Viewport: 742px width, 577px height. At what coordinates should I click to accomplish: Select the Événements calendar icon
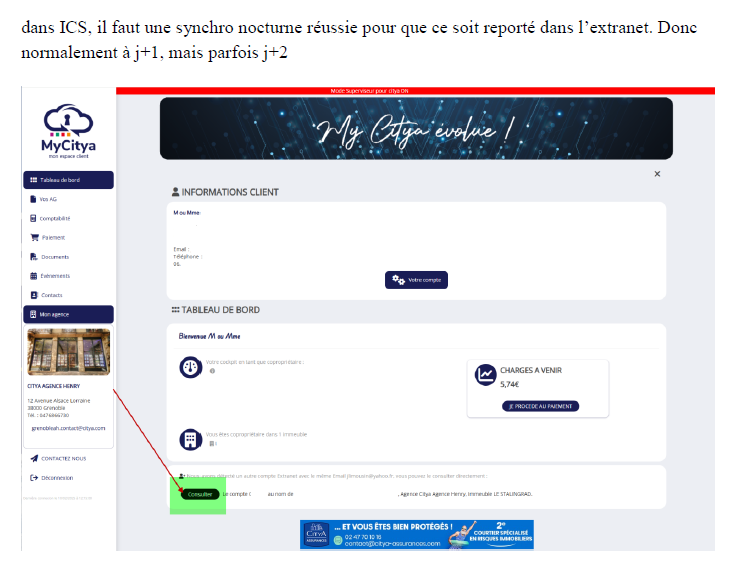34,276
